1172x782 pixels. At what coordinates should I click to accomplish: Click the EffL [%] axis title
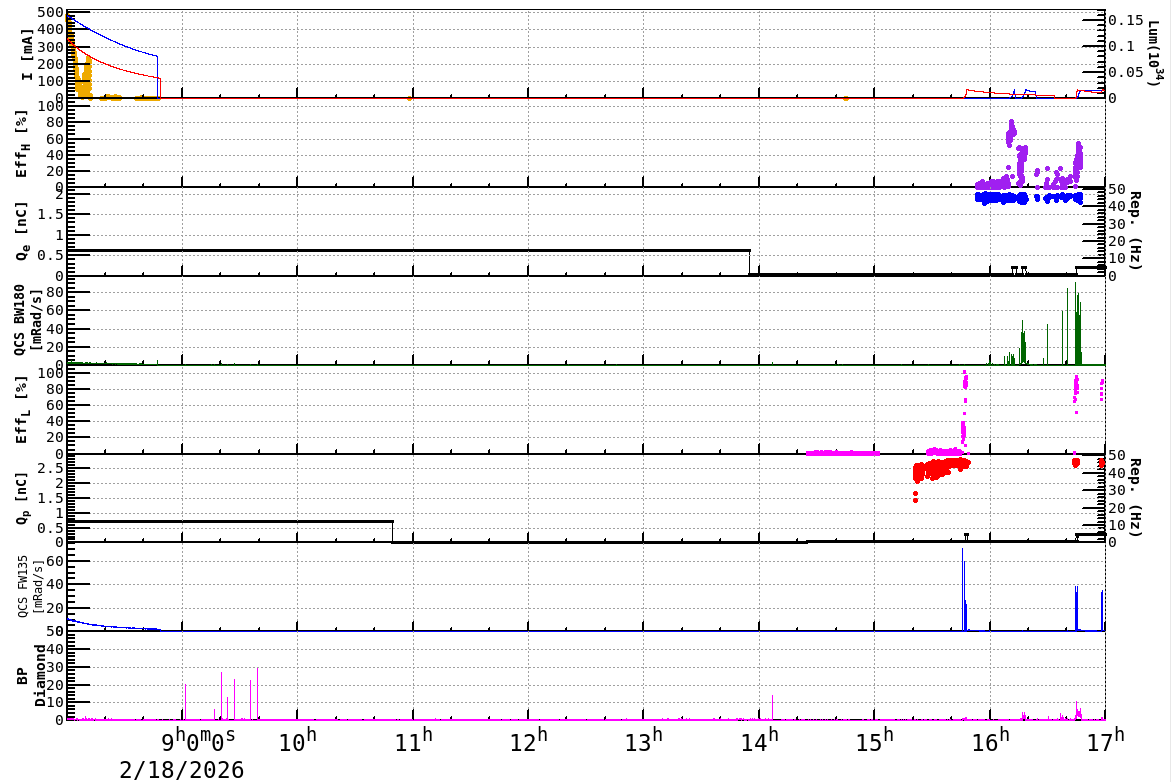[22, 410]
